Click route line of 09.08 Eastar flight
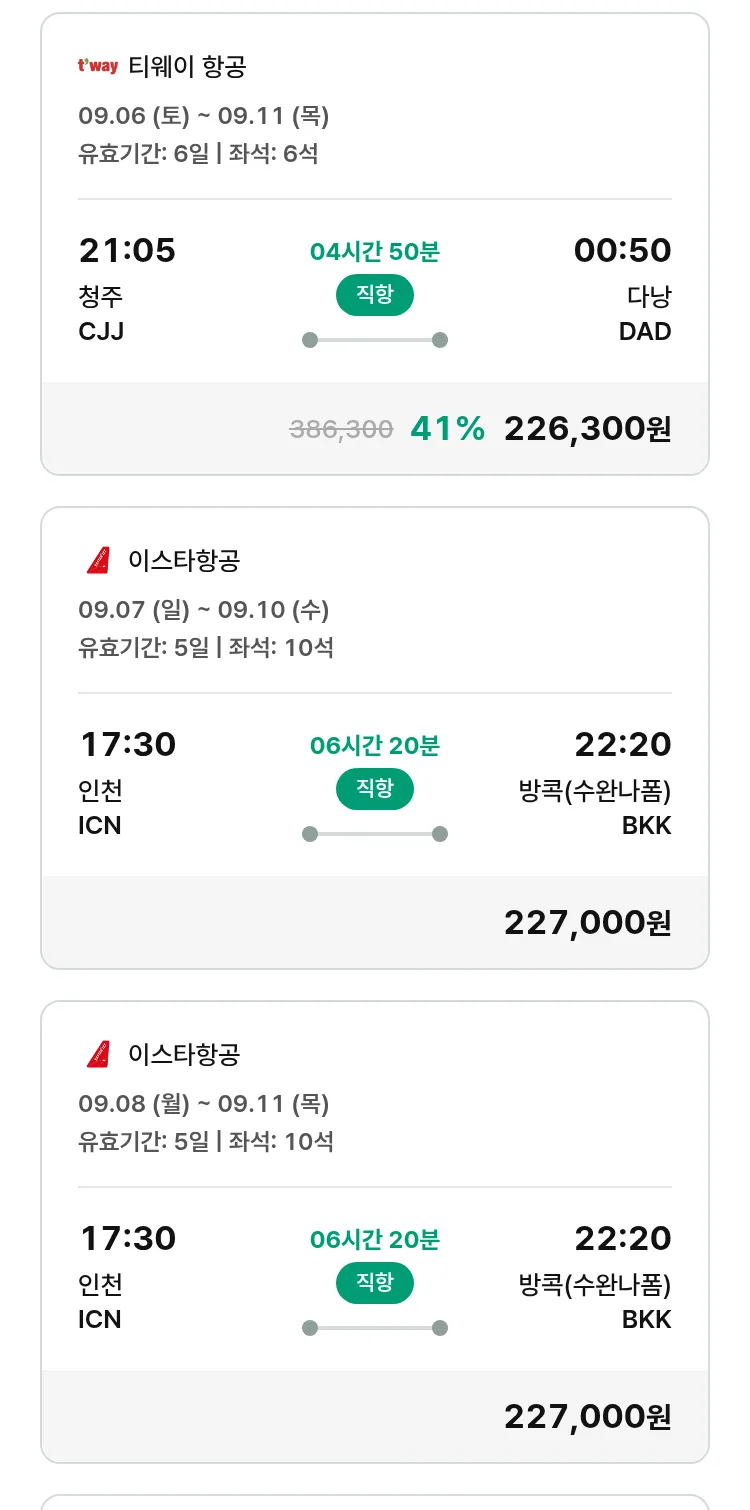 [x=374, y=1328]
